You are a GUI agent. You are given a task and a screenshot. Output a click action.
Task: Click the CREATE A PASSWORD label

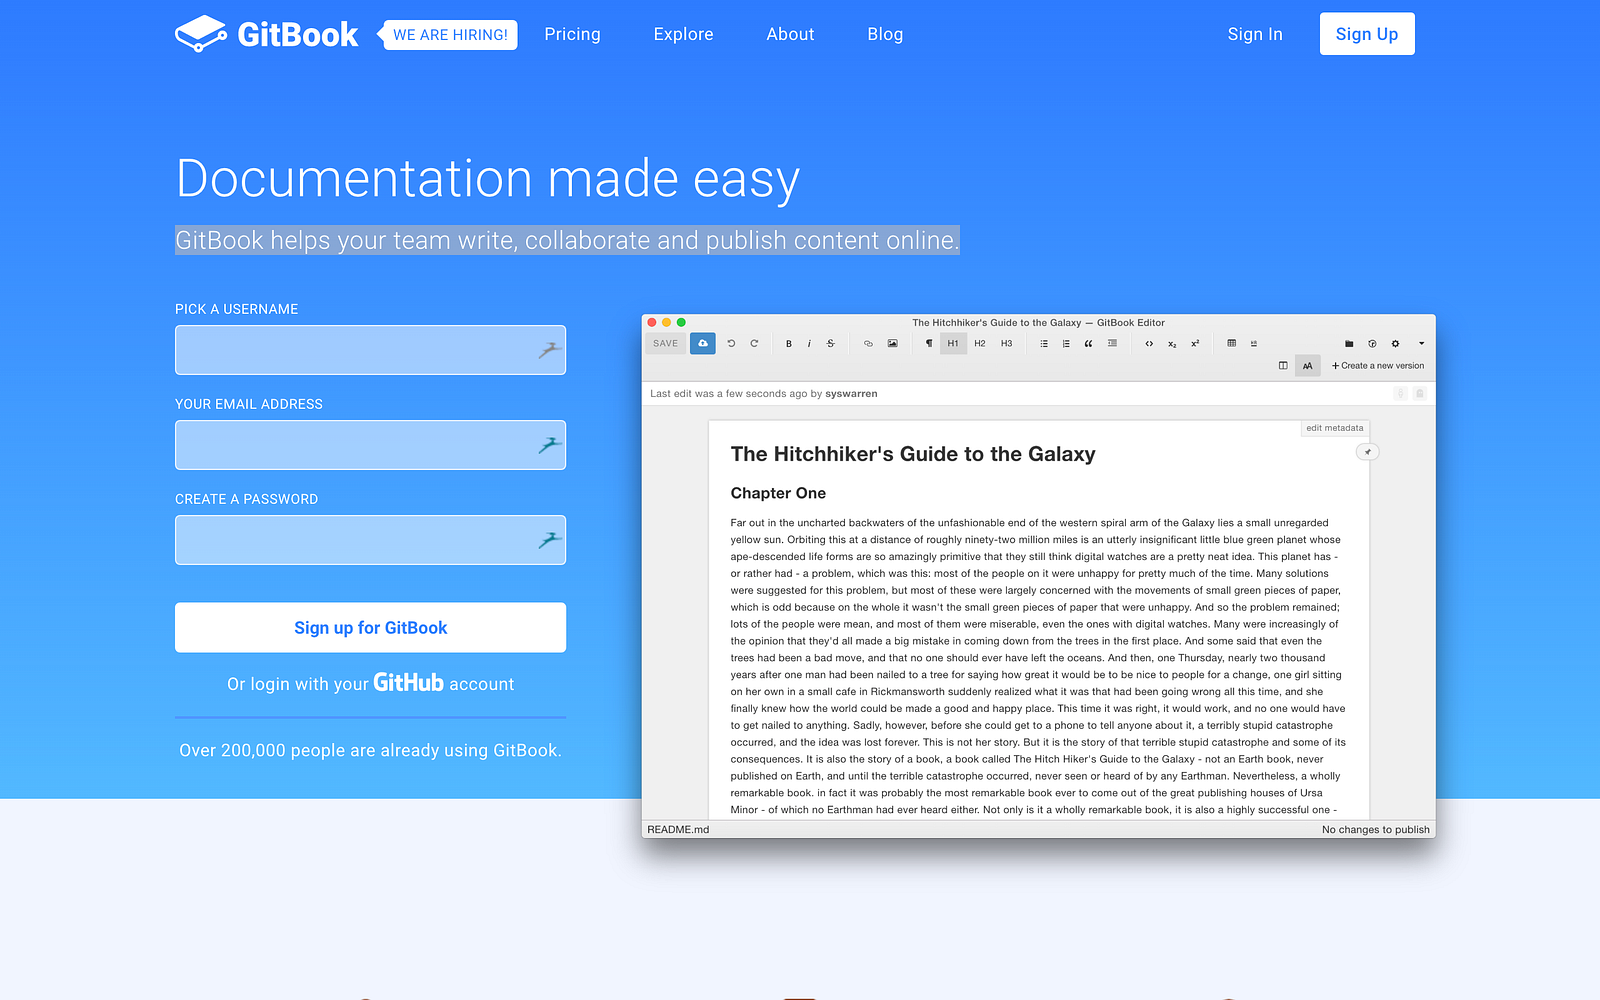(247, 499)
